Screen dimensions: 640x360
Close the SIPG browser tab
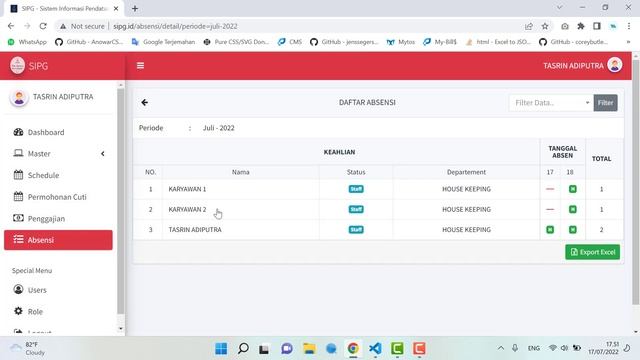(116, 8)
